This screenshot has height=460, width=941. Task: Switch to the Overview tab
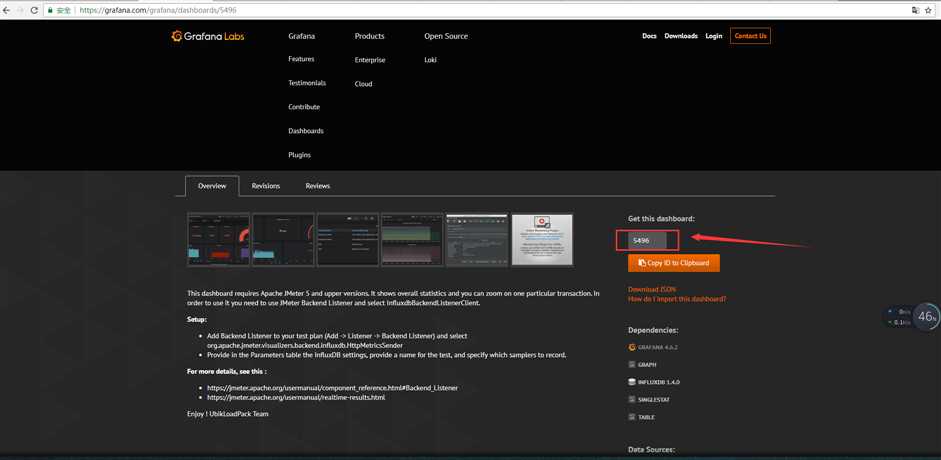click(212, 186)
